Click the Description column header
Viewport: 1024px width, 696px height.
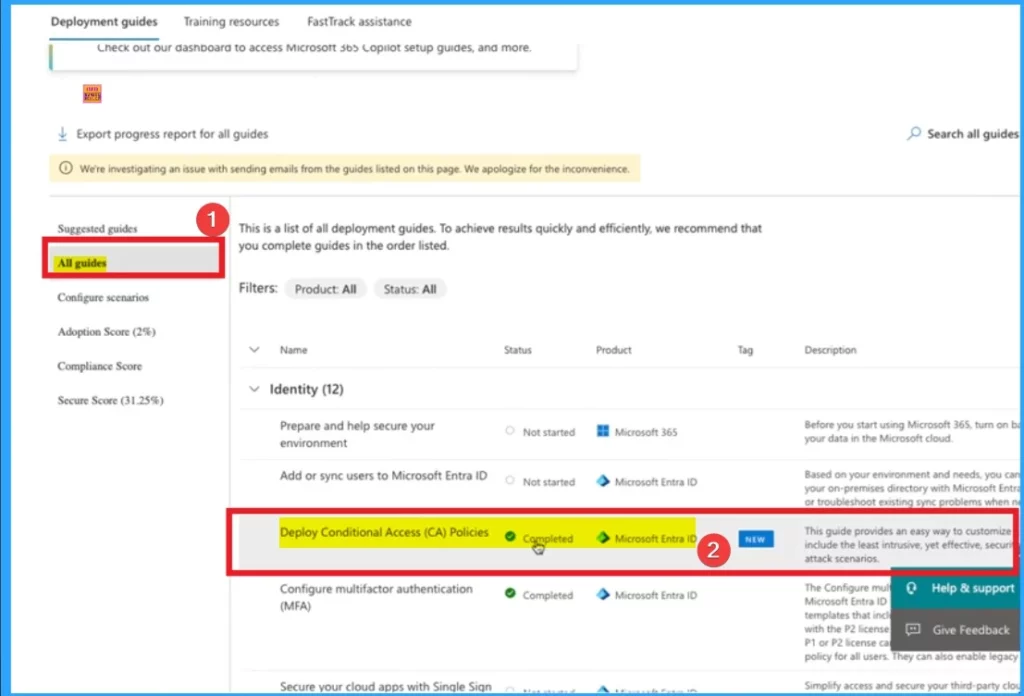[x=830, y=350]
